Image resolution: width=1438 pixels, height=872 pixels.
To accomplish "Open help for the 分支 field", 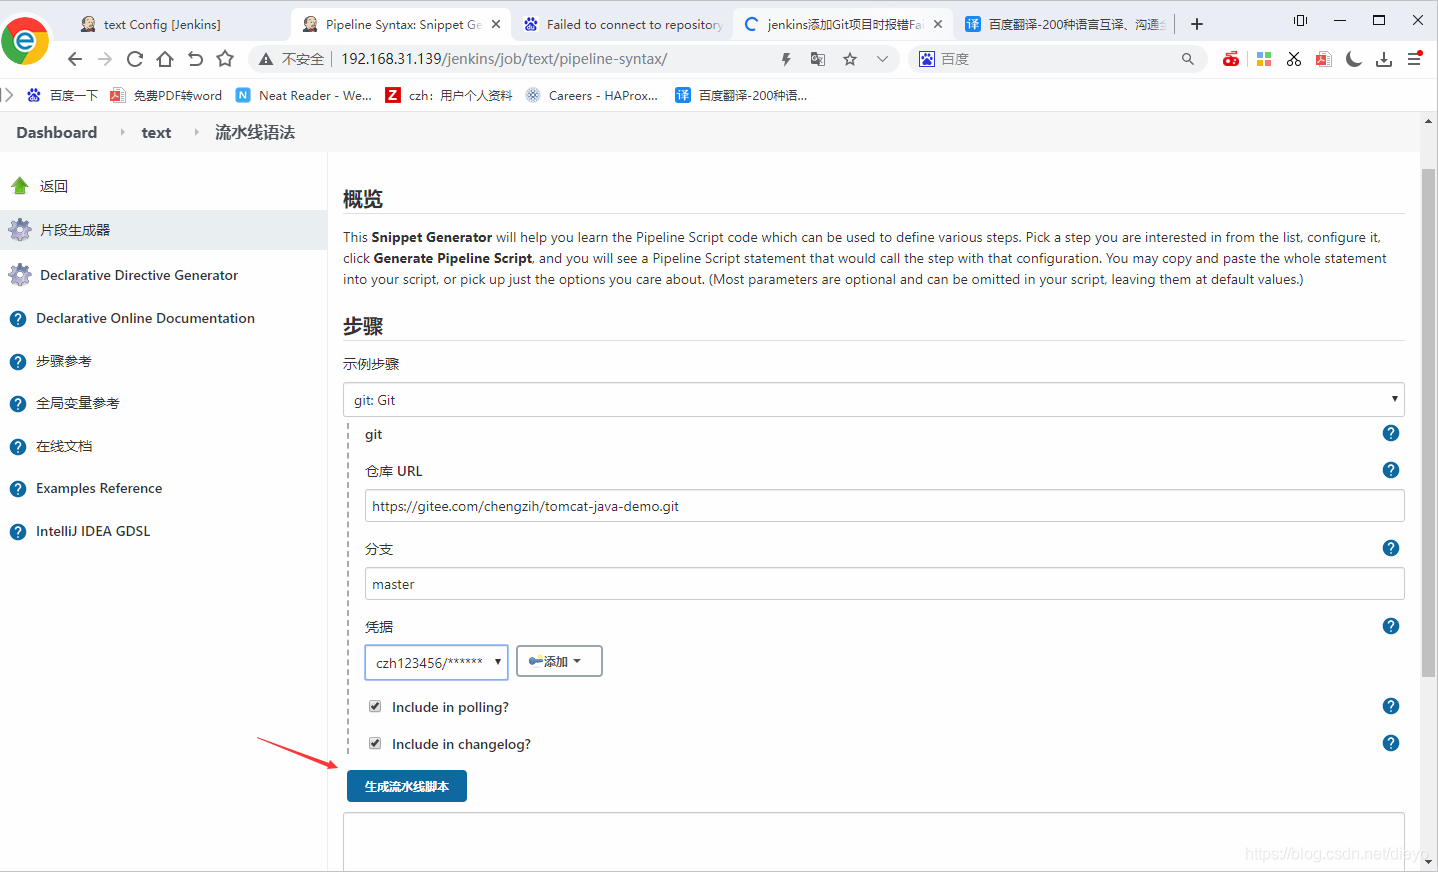I will point(1391,548).
